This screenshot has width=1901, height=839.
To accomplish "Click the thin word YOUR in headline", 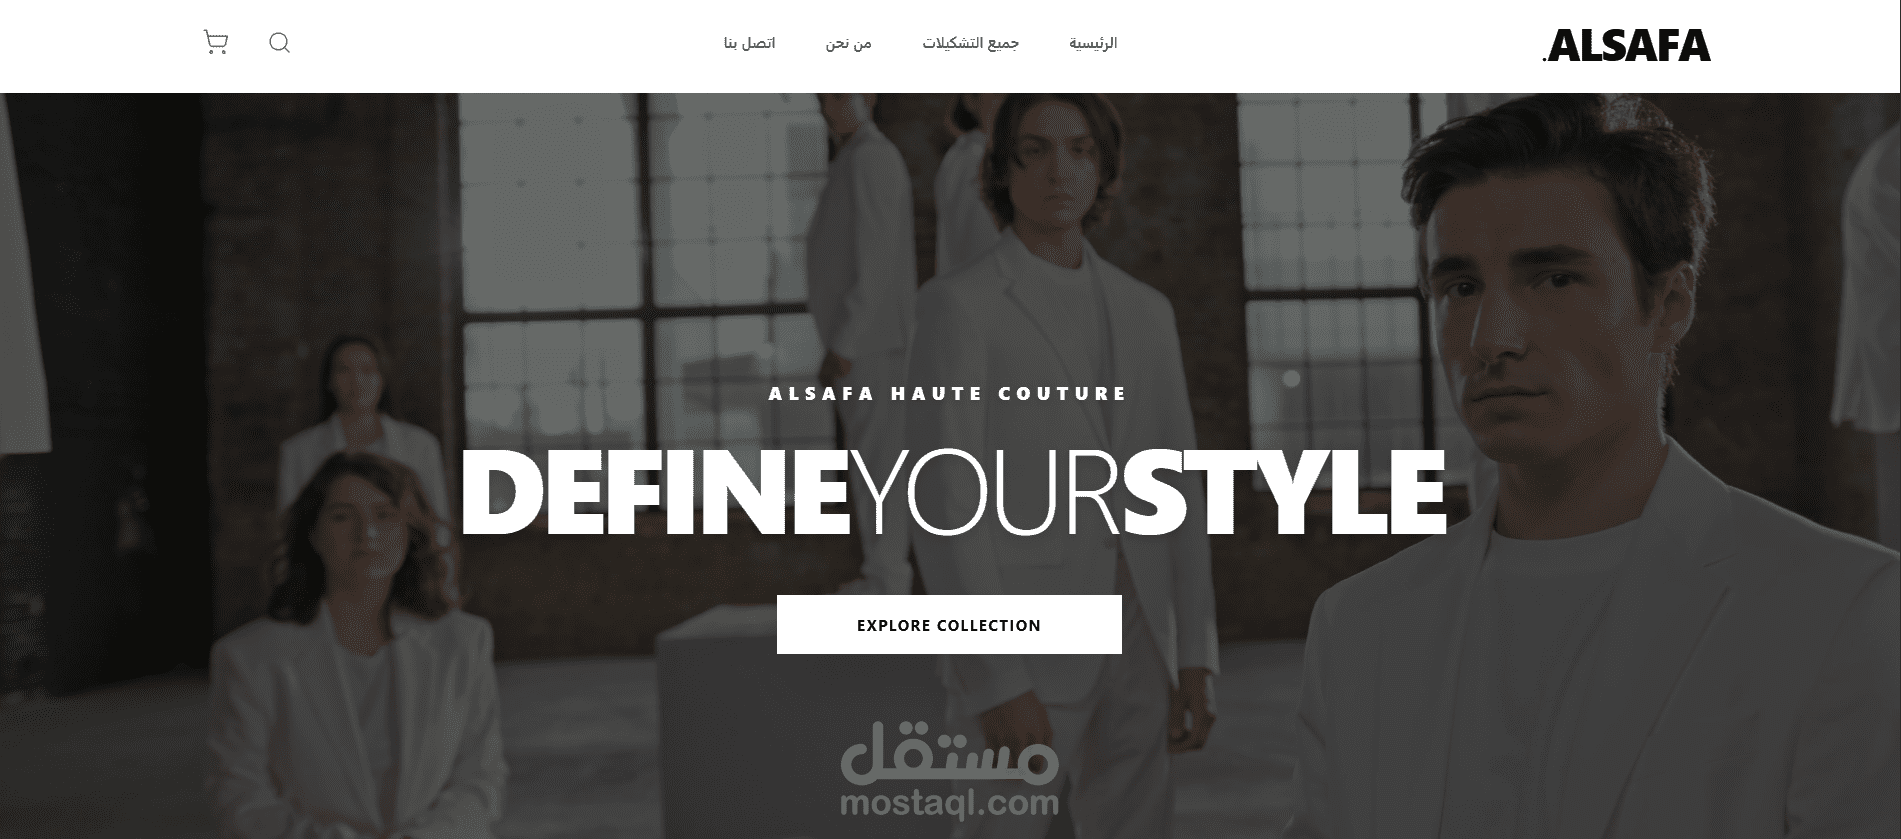I will pos(987,494).
